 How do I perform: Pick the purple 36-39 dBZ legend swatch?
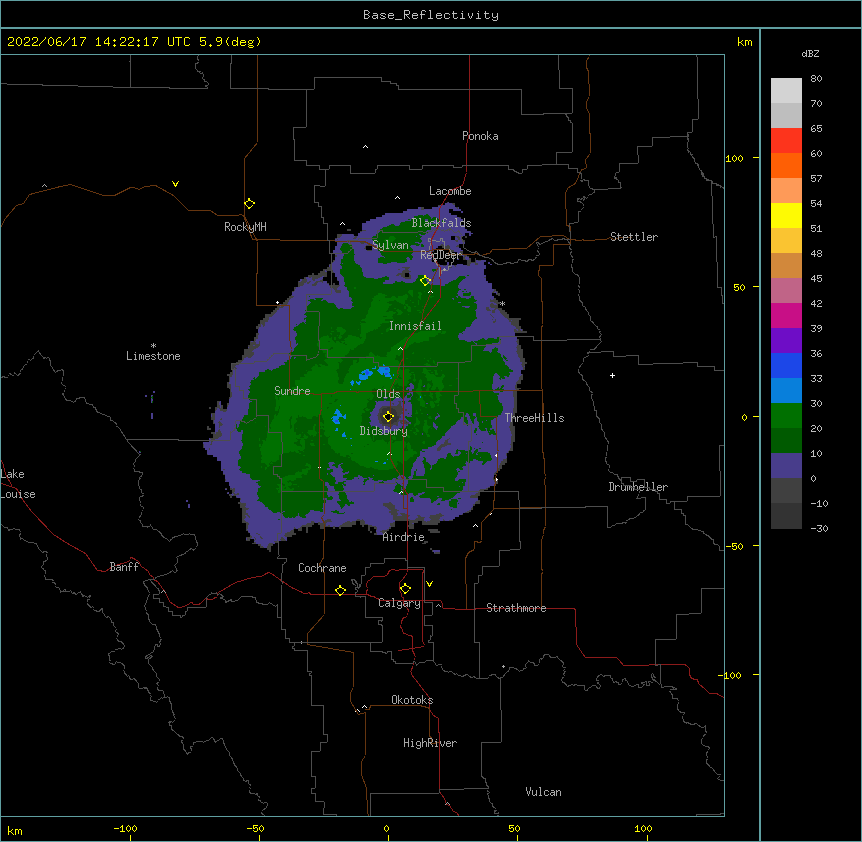(786, 341)
